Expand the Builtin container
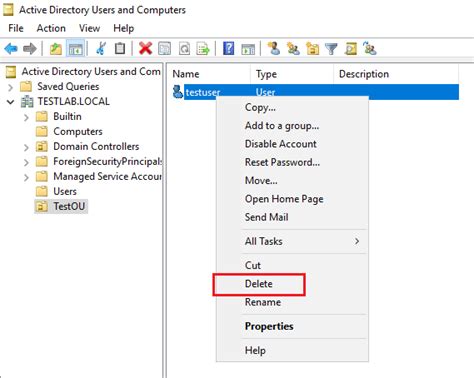The image size is (474, 378). [x=26, y=117]
